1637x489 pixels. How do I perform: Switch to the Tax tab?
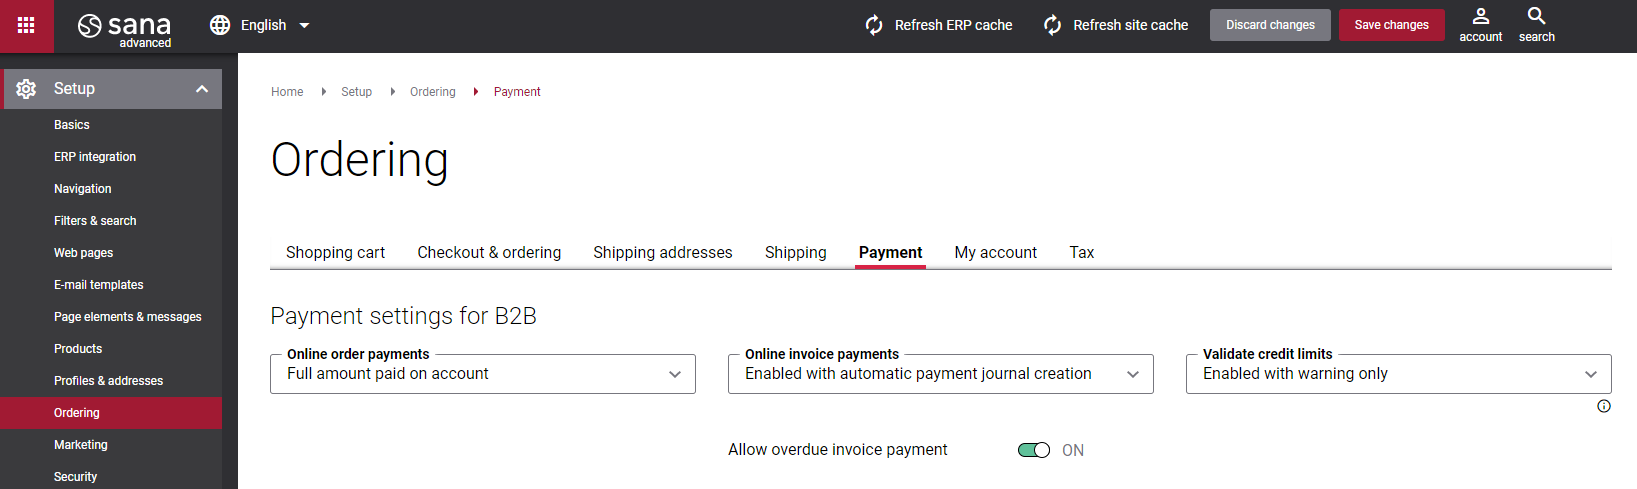[1082, 253]
